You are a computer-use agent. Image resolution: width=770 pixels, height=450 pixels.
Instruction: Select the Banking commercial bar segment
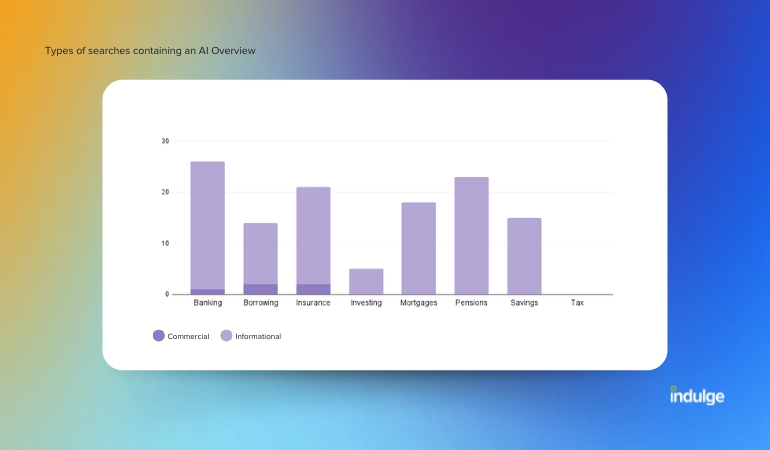pyautogui.click(x=208, y=292)
